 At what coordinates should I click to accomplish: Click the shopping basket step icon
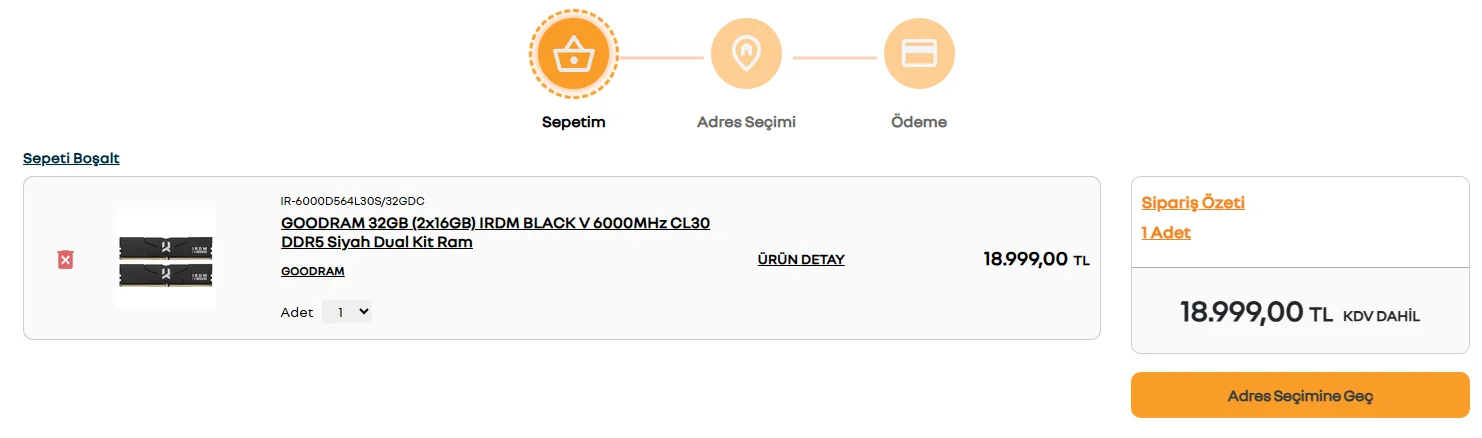574,53
